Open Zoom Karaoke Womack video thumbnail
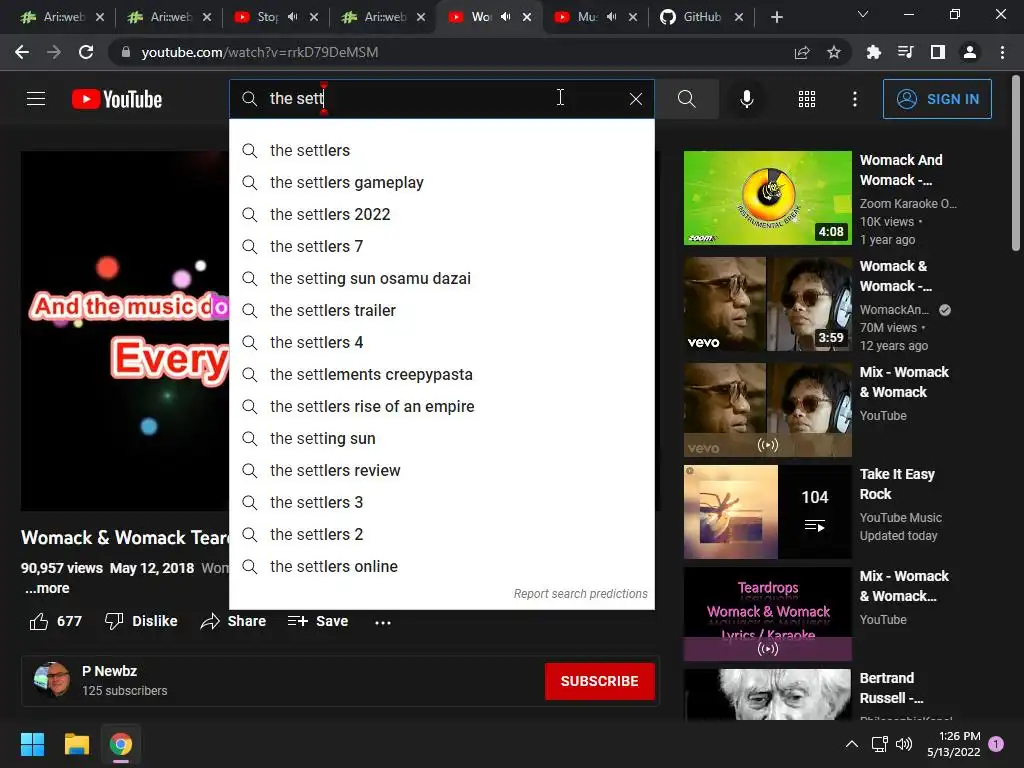 tap(767, 198)
